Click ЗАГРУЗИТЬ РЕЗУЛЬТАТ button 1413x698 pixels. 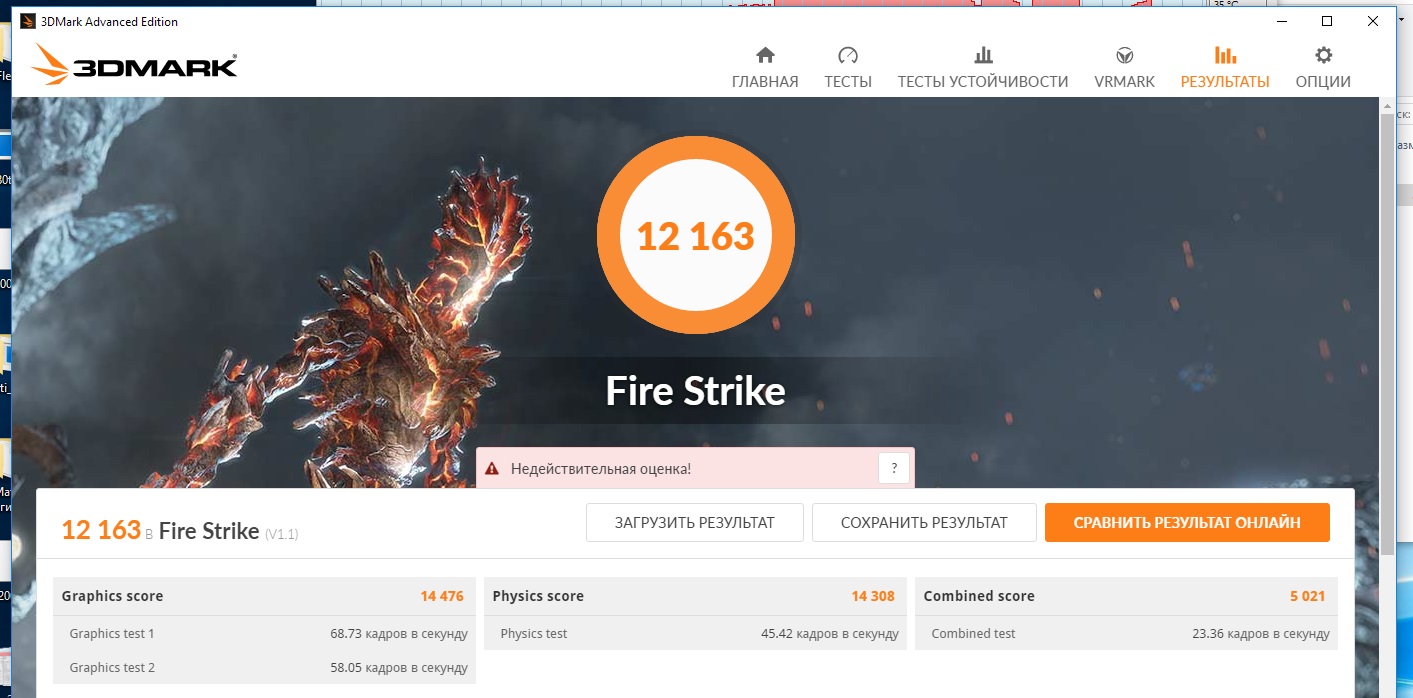point(695,522)
